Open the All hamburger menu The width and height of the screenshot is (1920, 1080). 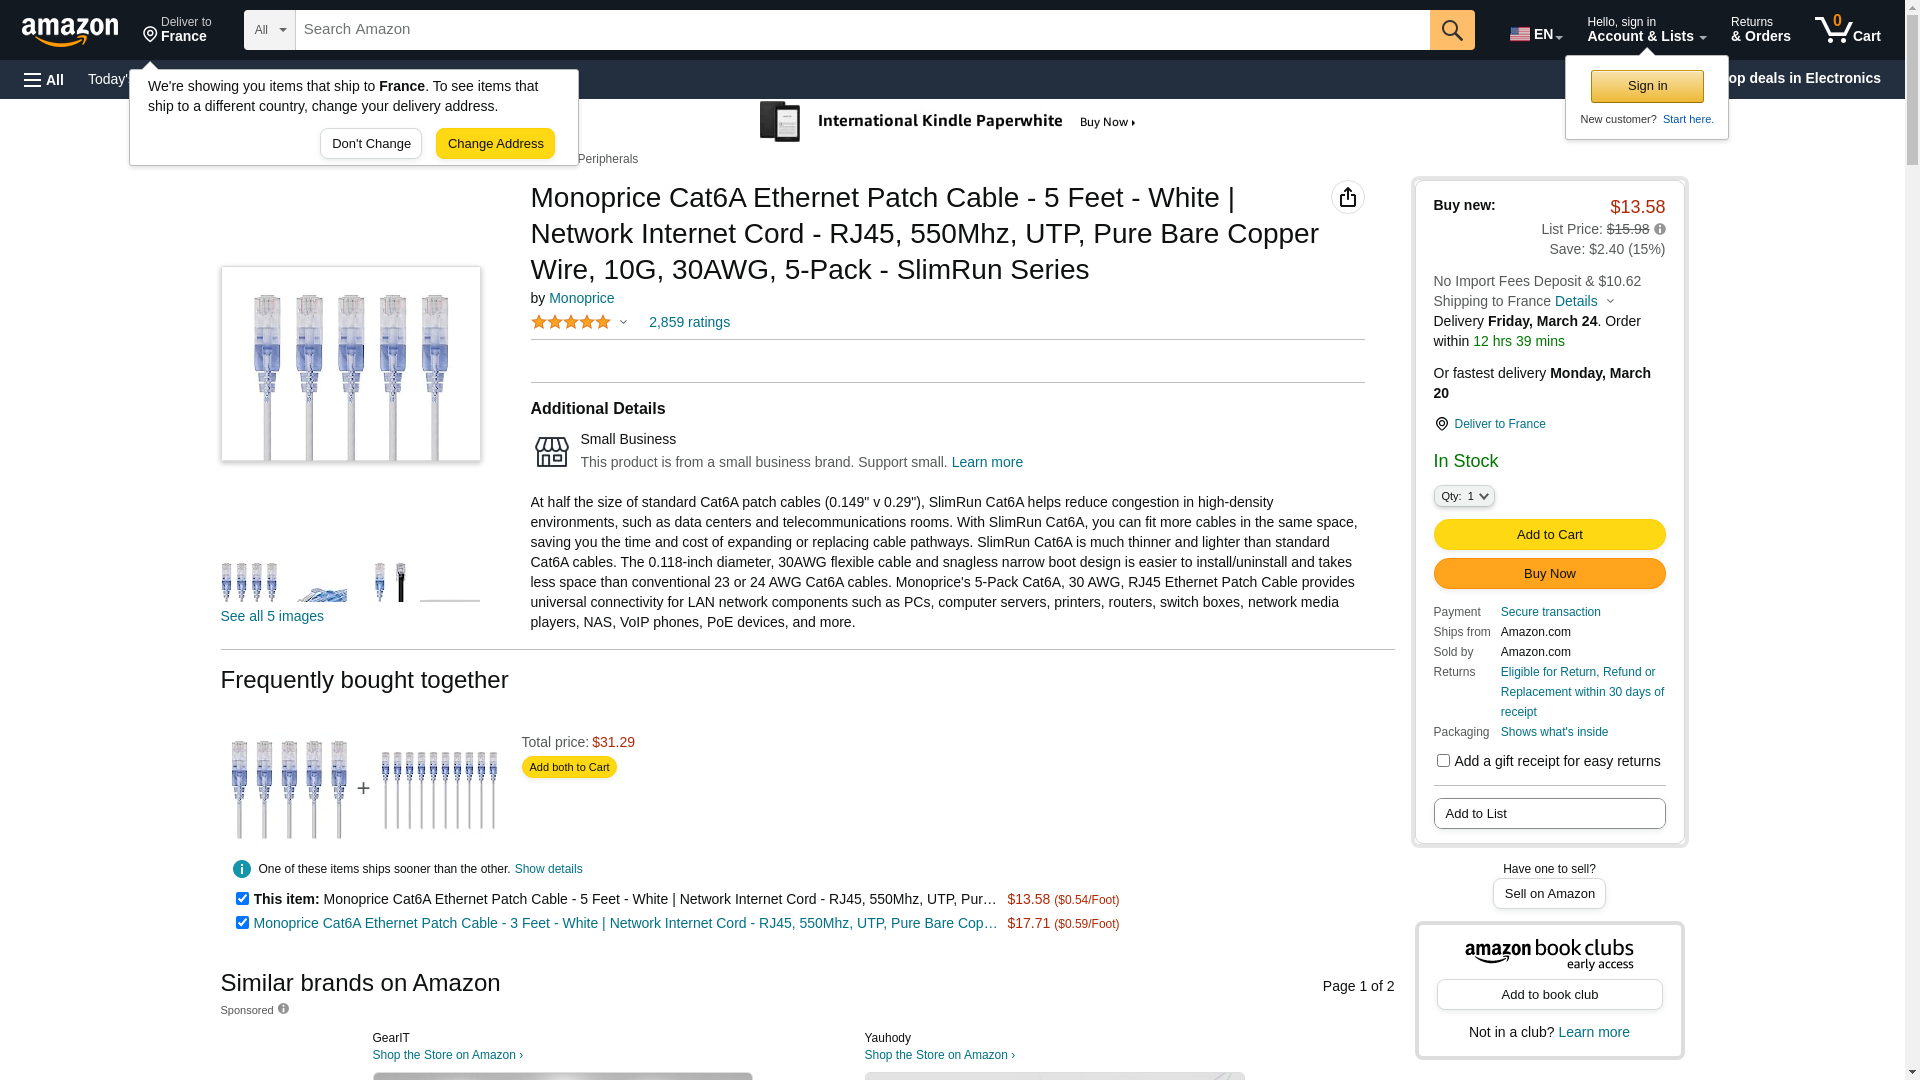click(44, 79)
